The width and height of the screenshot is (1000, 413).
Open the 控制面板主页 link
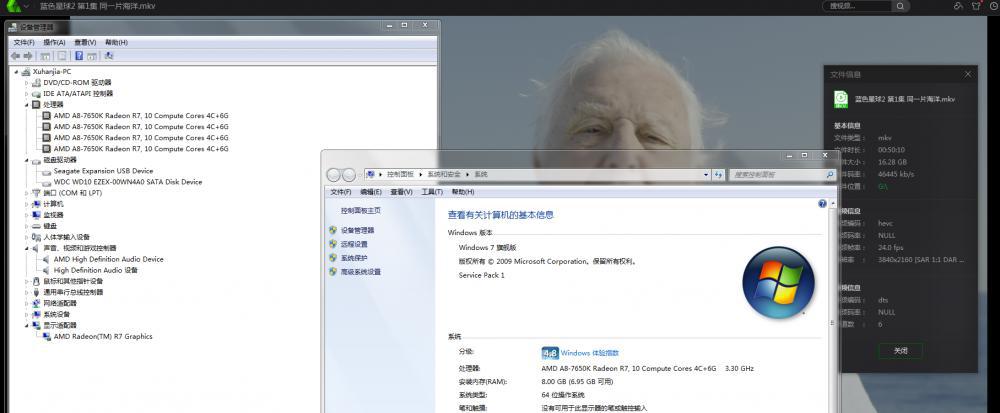(x=360, y=210)
